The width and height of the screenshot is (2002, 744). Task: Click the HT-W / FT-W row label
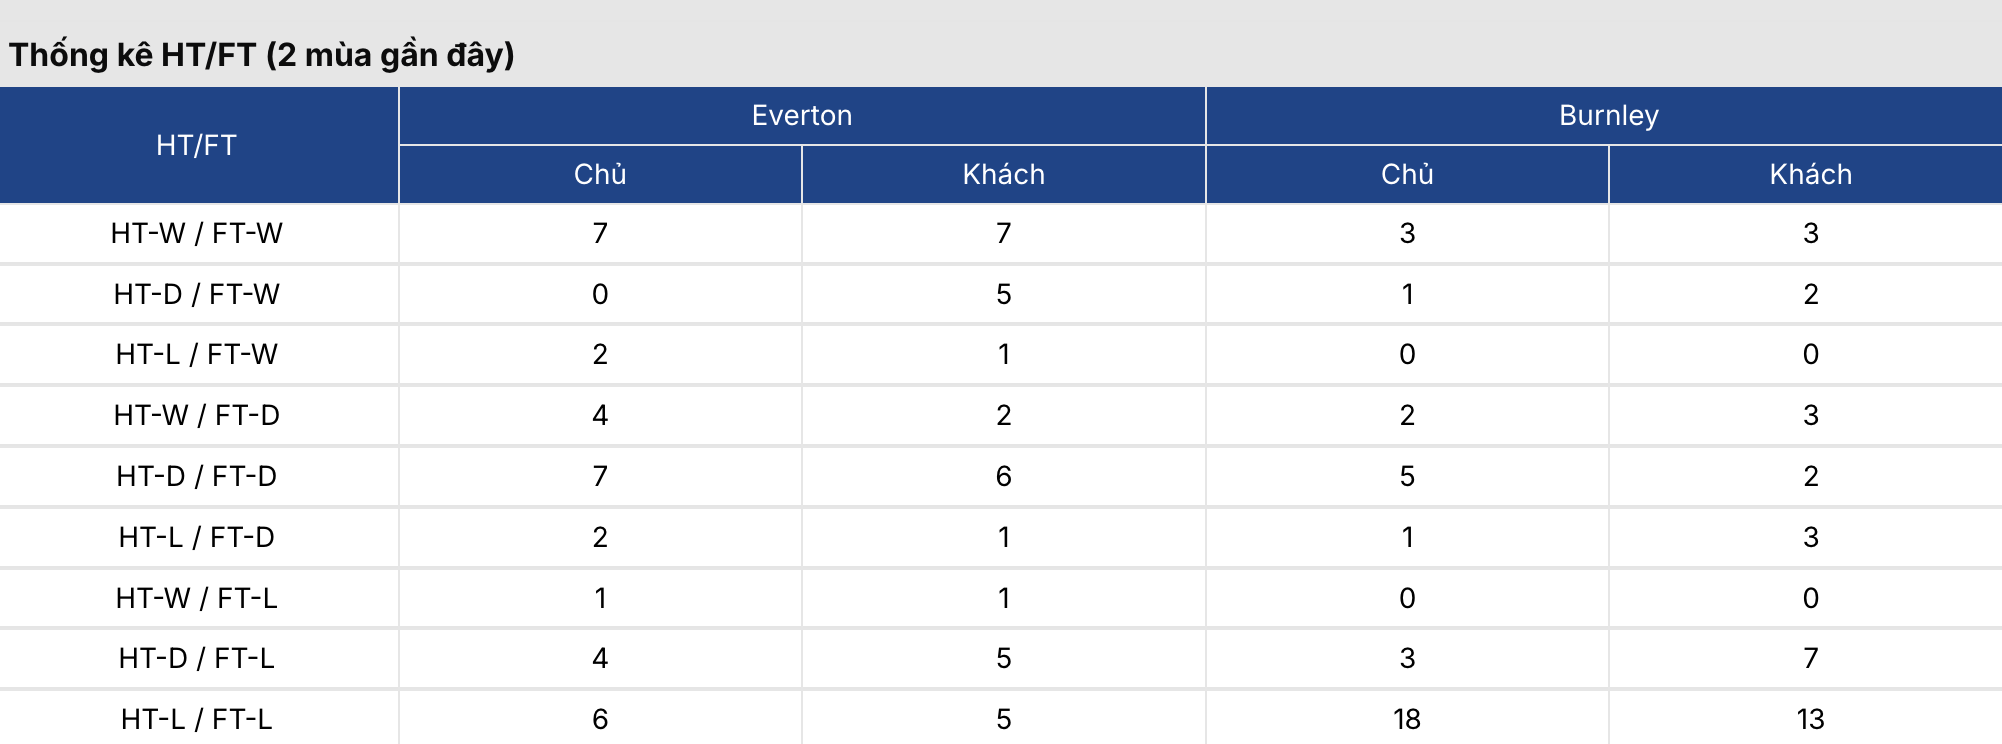click(x=197, y=234)
